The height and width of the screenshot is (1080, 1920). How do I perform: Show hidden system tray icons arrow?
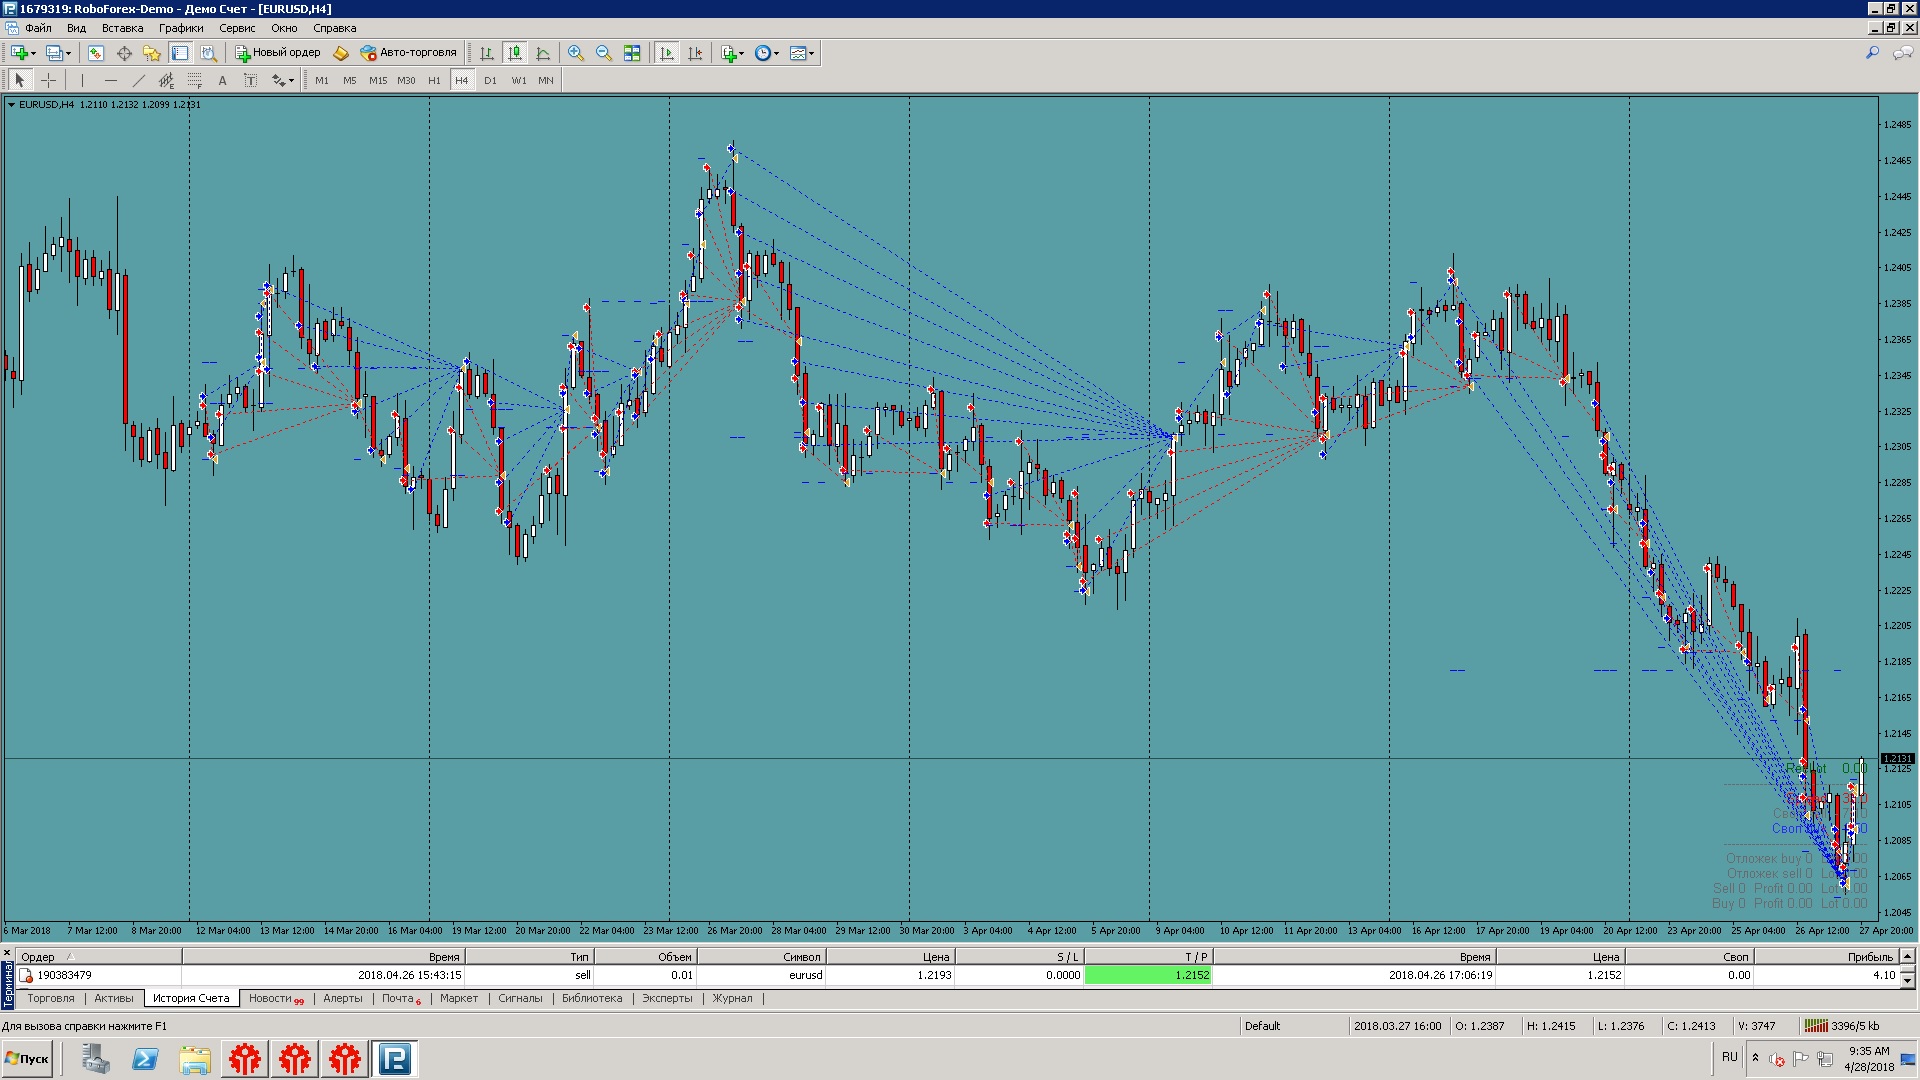point(1755,1058)
